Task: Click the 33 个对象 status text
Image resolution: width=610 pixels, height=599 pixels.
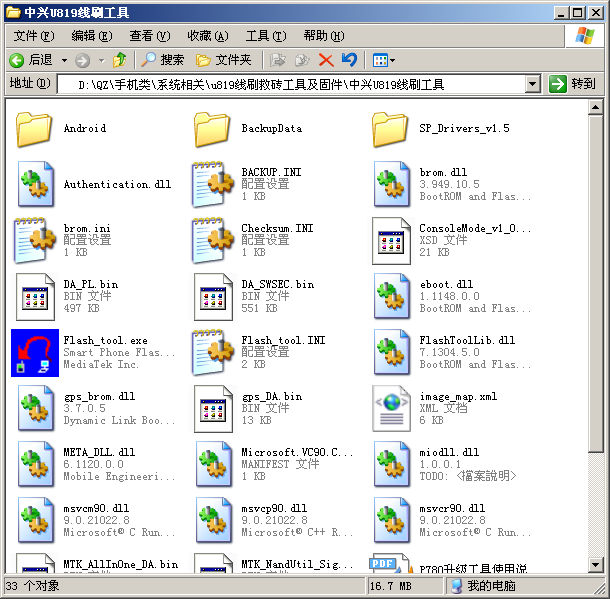Action: pyautogui.click(x=32, y=586)
